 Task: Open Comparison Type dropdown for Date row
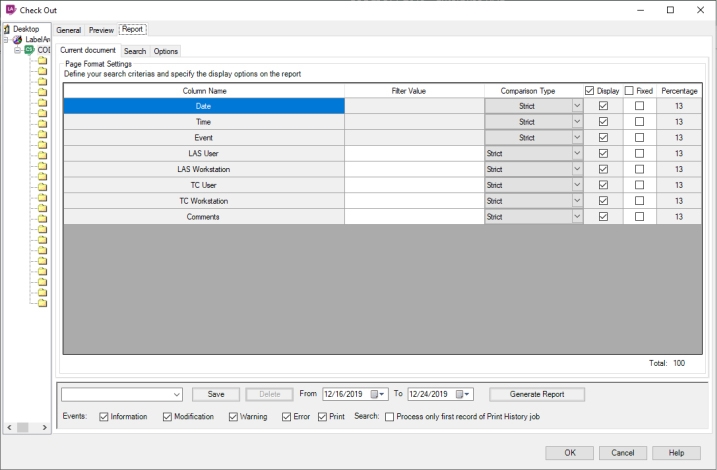tap(577, 106)
